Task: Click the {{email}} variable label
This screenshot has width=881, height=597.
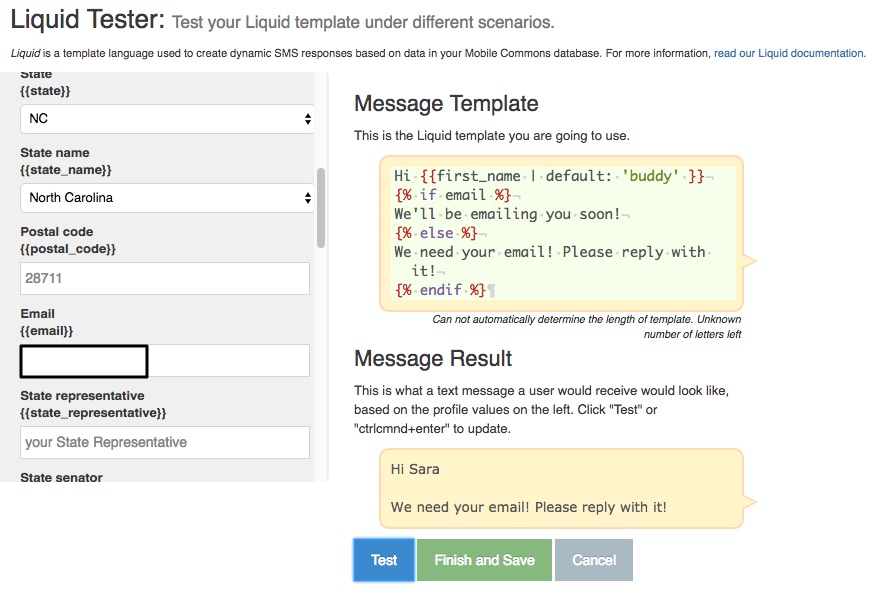Action: (47, 331)
